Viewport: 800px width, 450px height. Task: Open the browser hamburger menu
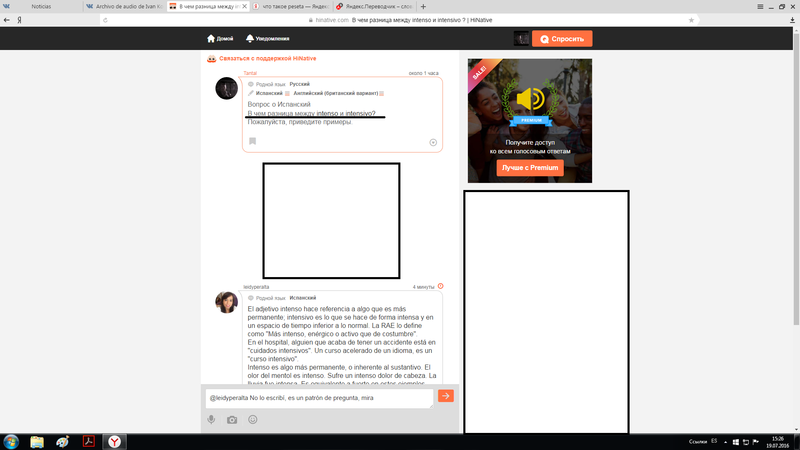pos(760,7)
